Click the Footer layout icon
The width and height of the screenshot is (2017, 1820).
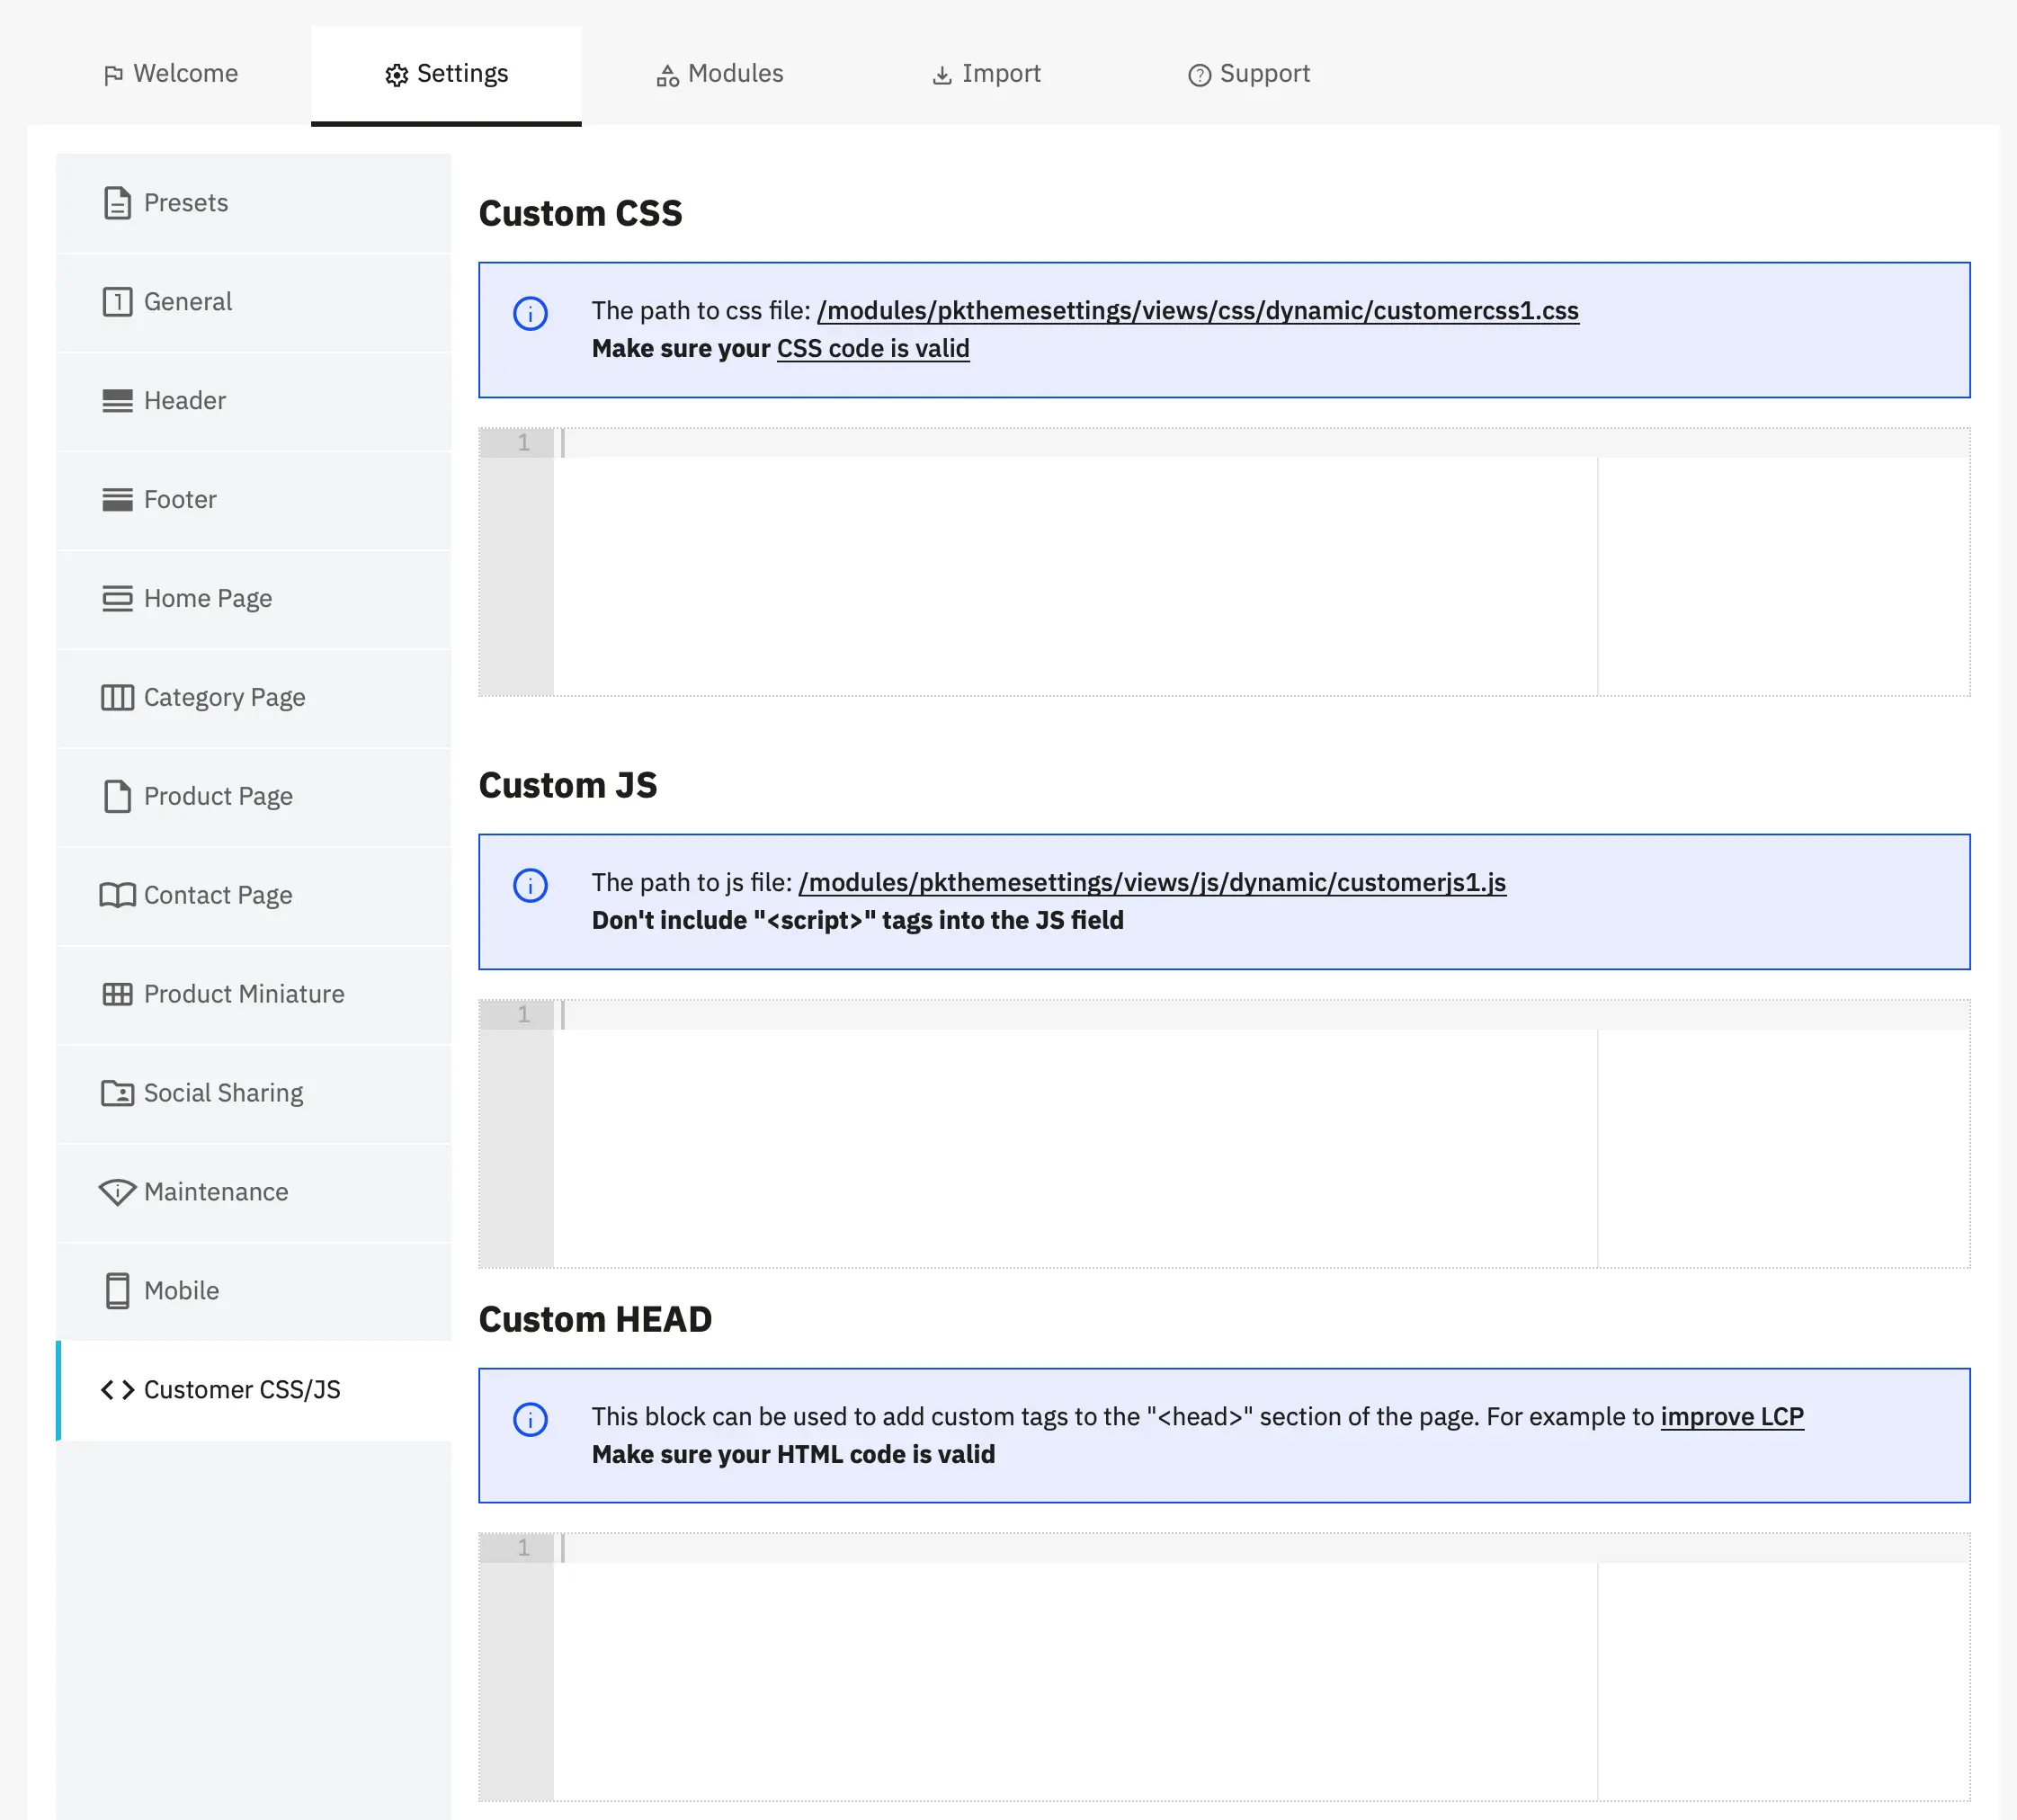coord(118,500)
